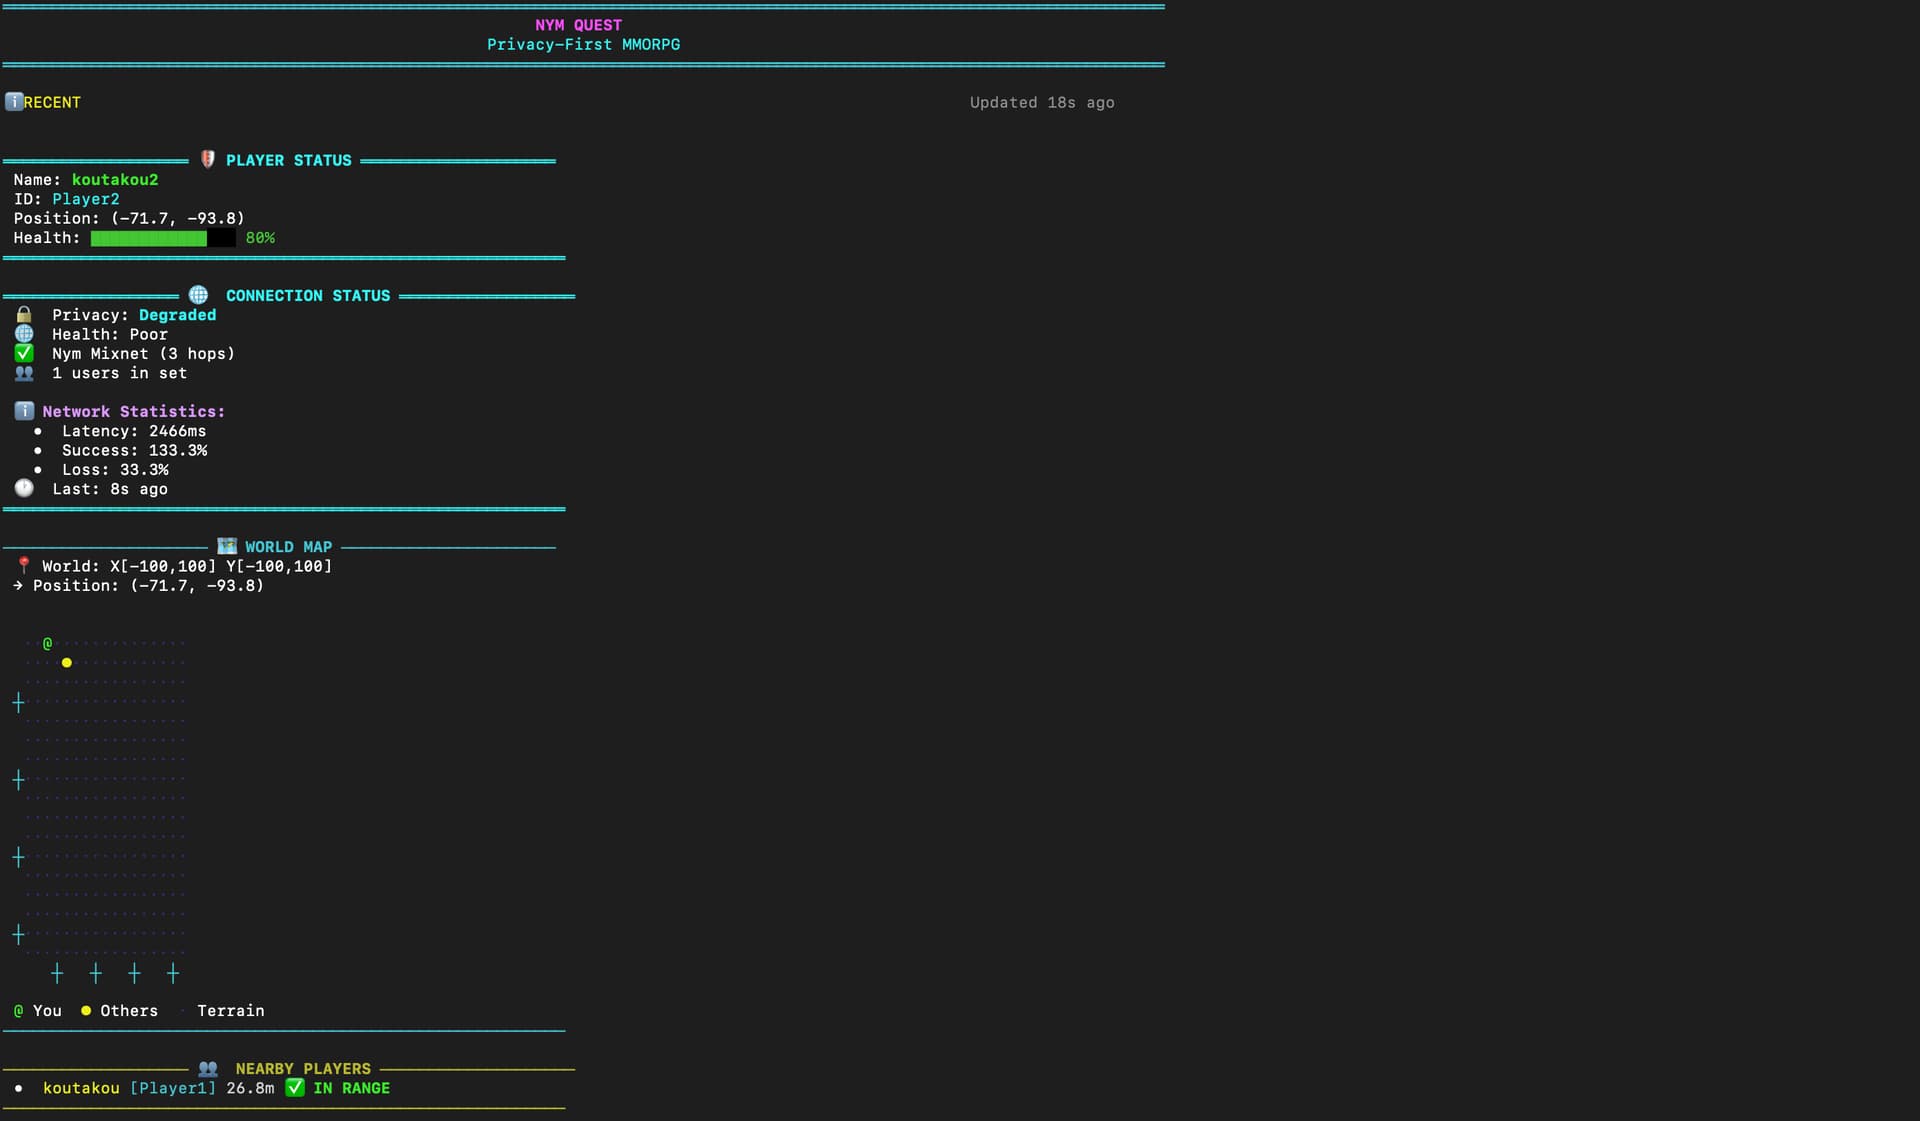Click the You legend label
Image resolution: width=1920 pixels, height=1121 pixels.
click(47, 1011)
